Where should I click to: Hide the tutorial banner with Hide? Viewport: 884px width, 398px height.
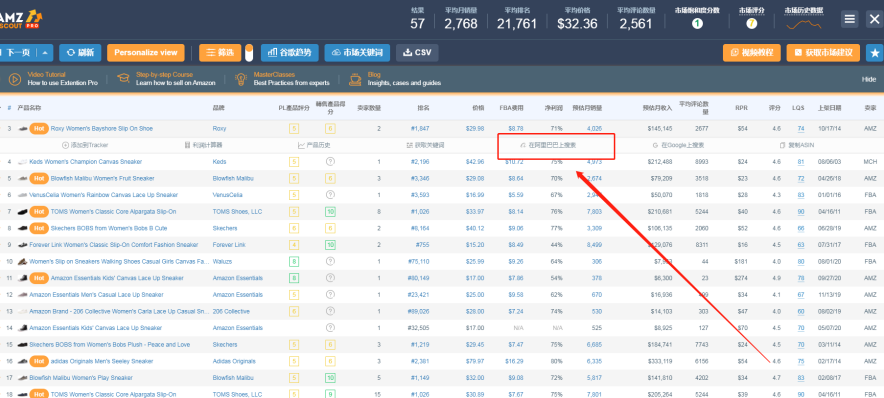[869, 79]
